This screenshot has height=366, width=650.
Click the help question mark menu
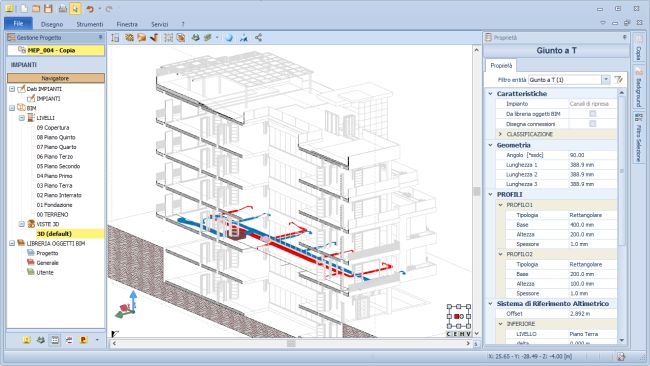pos(183,24)
